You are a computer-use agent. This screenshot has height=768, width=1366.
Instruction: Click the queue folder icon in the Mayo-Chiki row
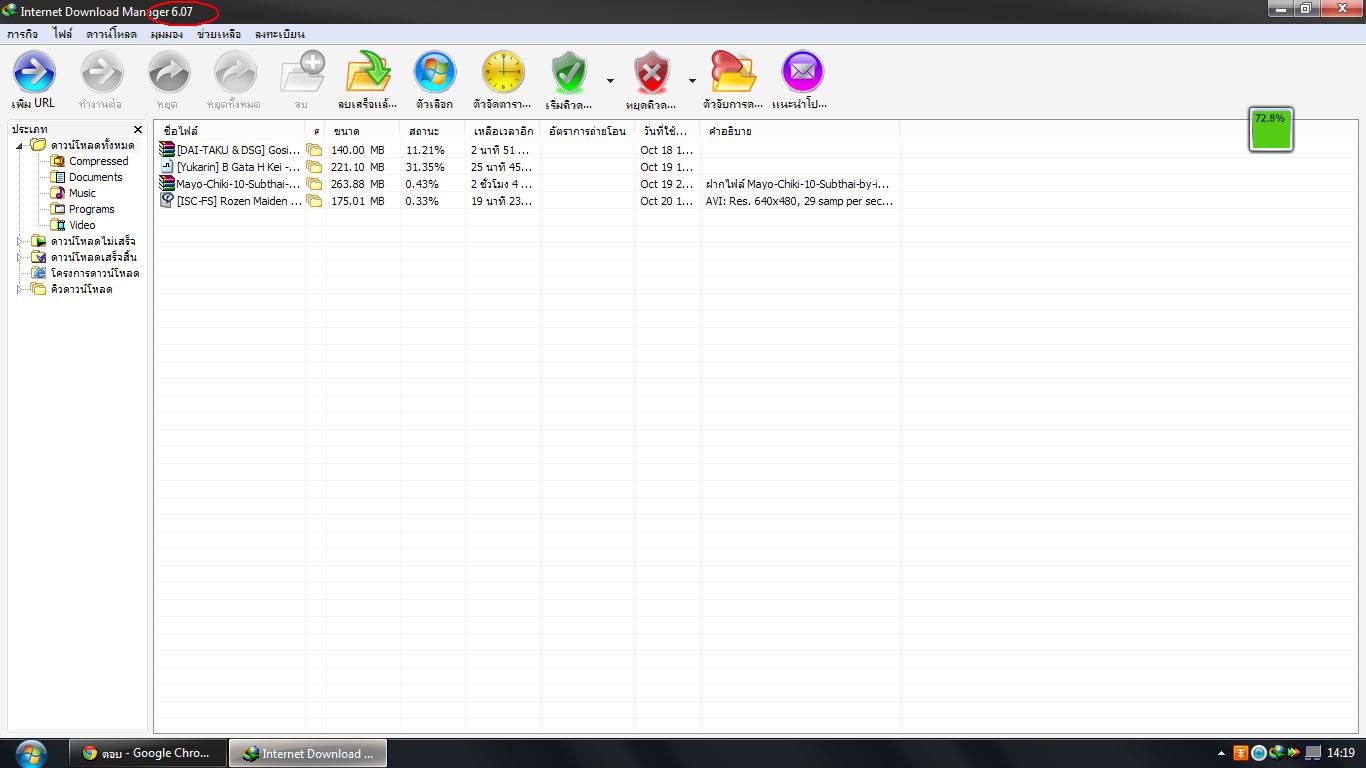314,184
